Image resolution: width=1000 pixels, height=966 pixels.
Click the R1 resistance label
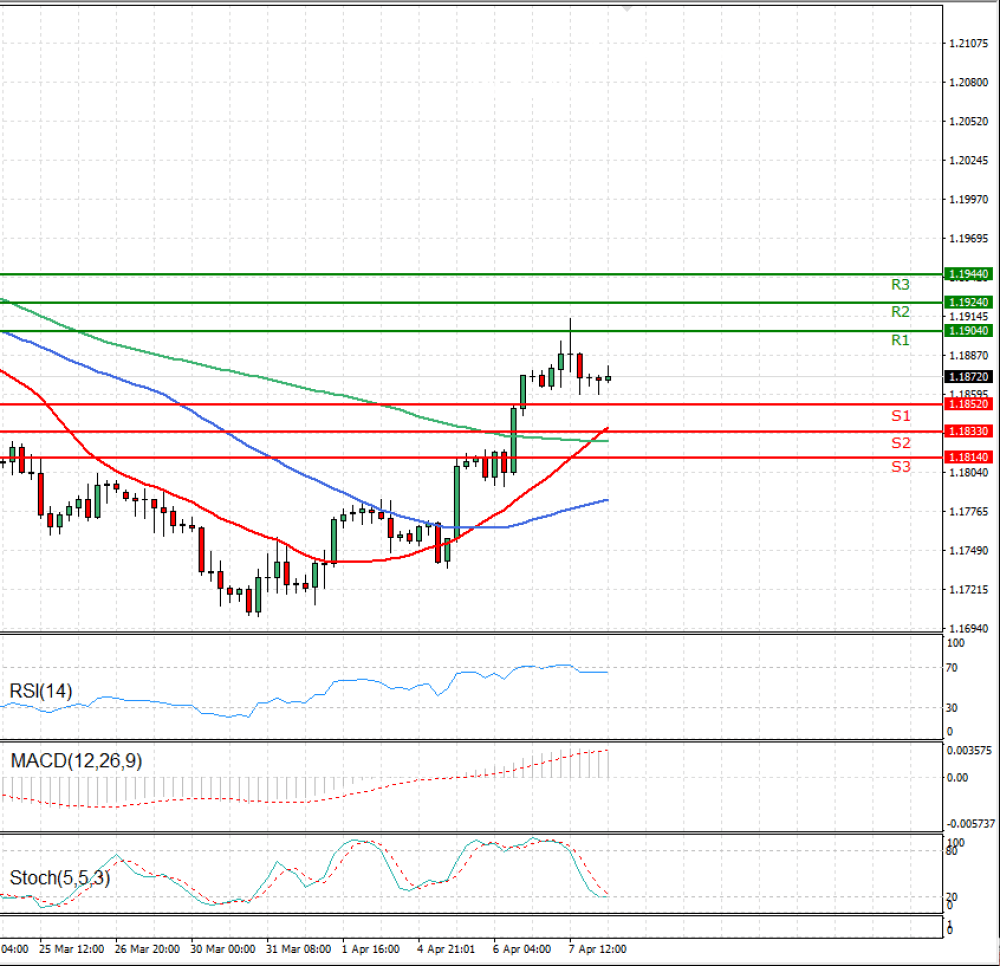point(900,340)
